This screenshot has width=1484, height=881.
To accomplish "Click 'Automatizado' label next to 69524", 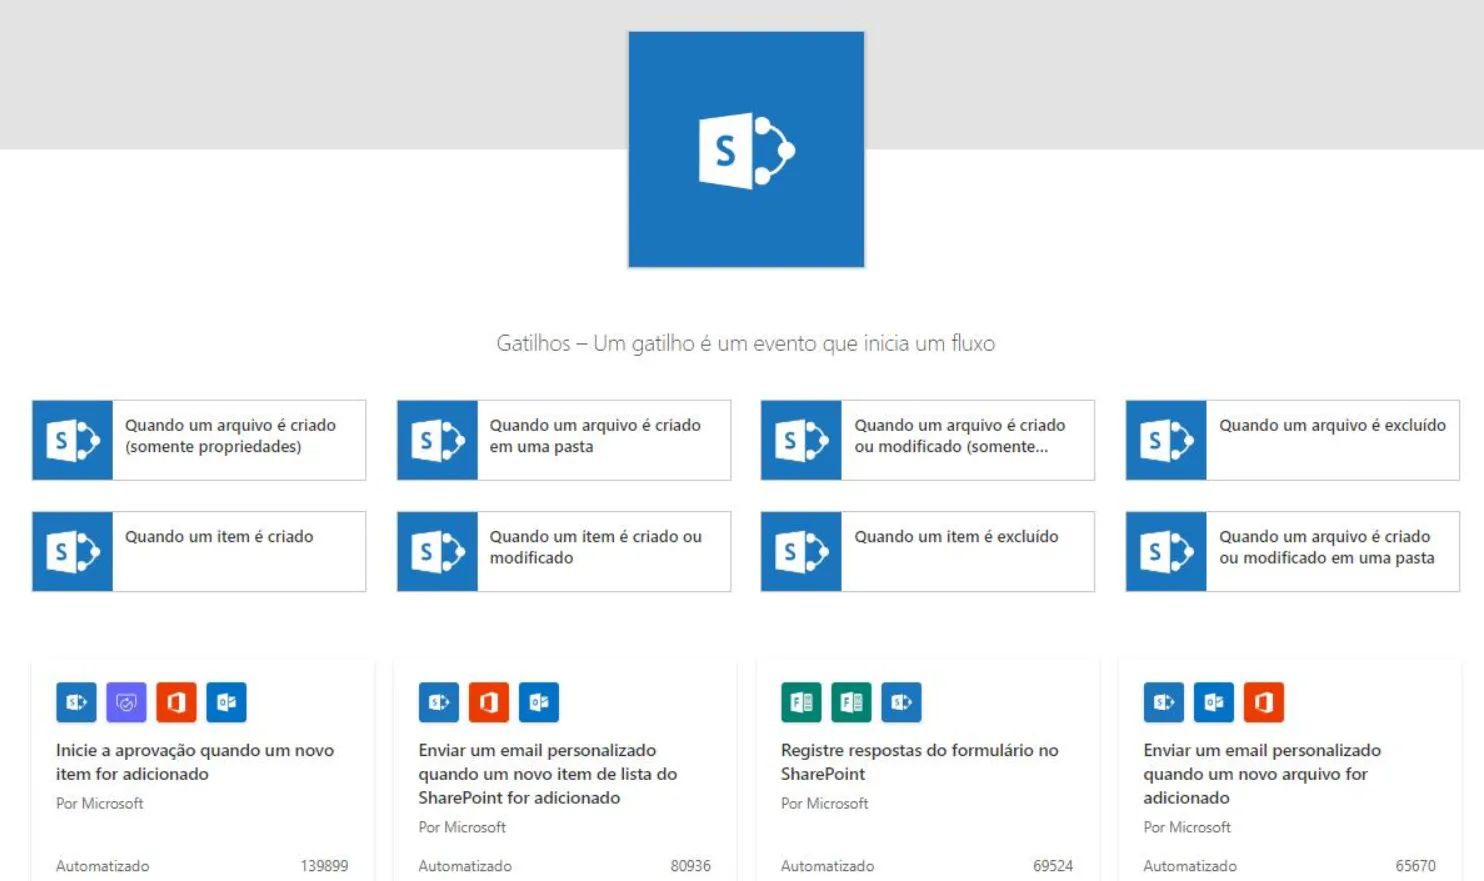I will coord(827,866).
